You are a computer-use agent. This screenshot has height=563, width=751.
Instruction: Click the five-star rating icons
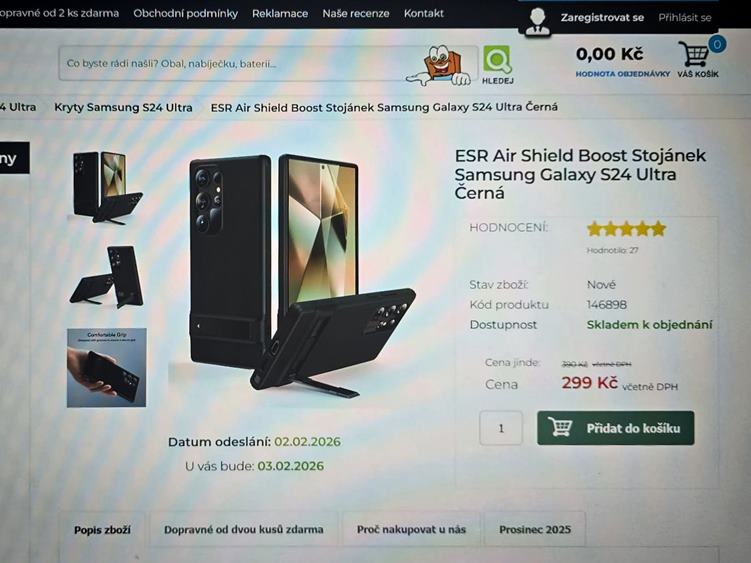(x=626, y=229)
